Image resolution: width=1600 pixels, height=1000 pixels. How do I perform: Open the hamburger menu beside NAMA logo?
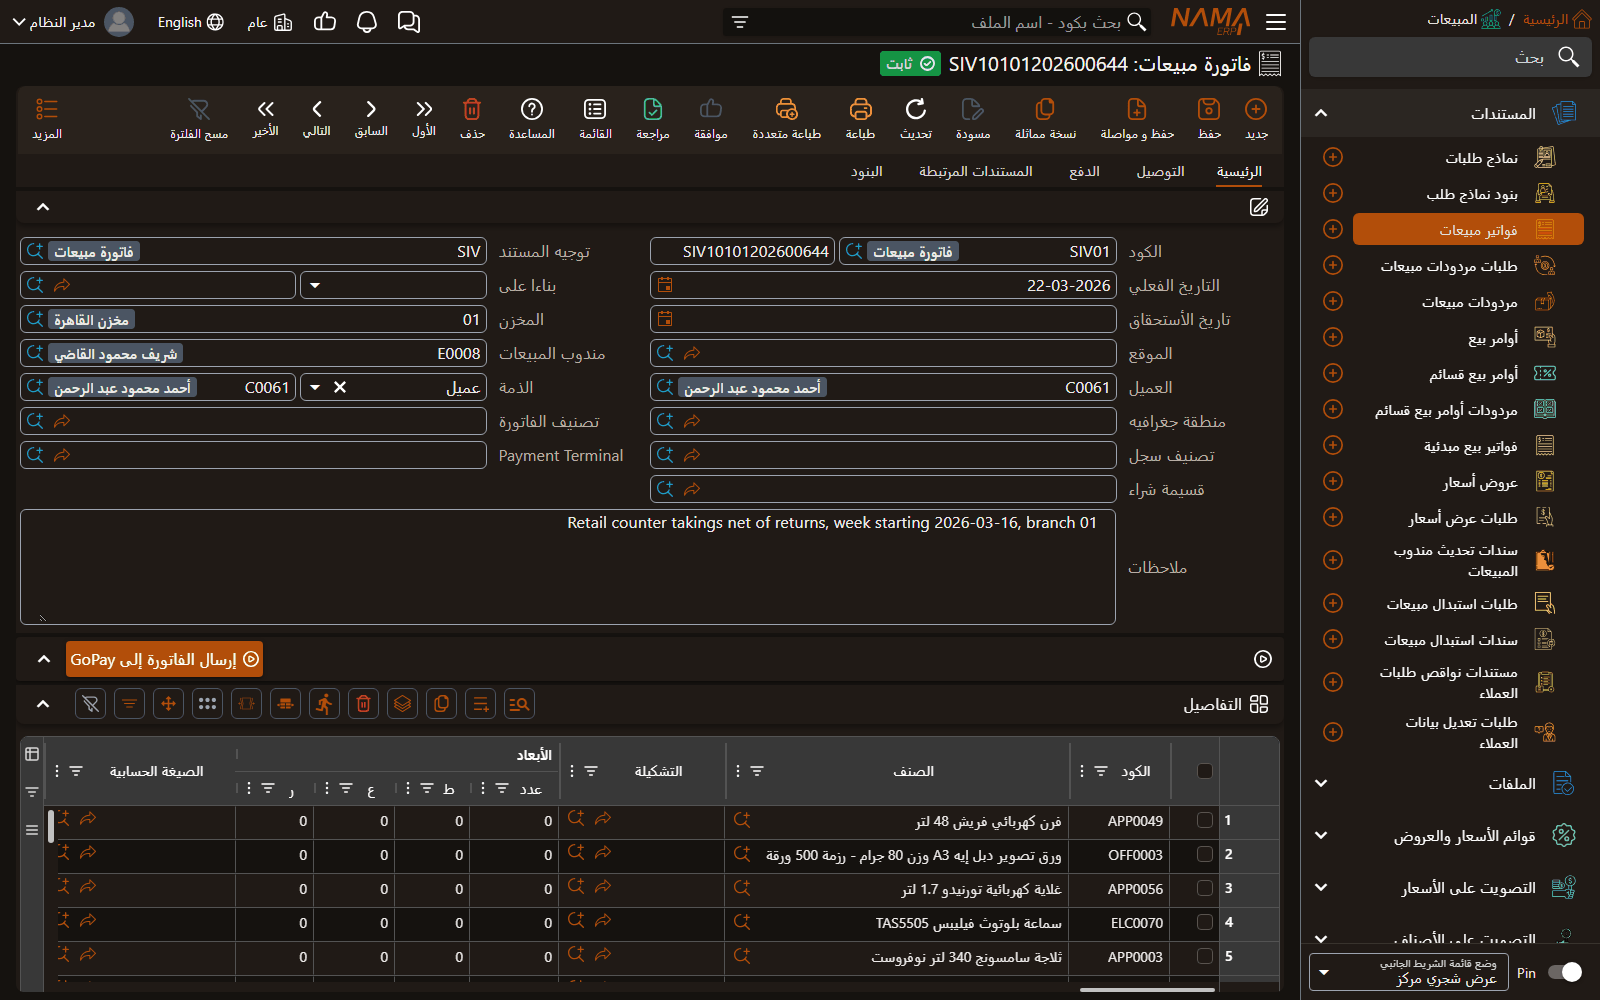pos(1276,22)
